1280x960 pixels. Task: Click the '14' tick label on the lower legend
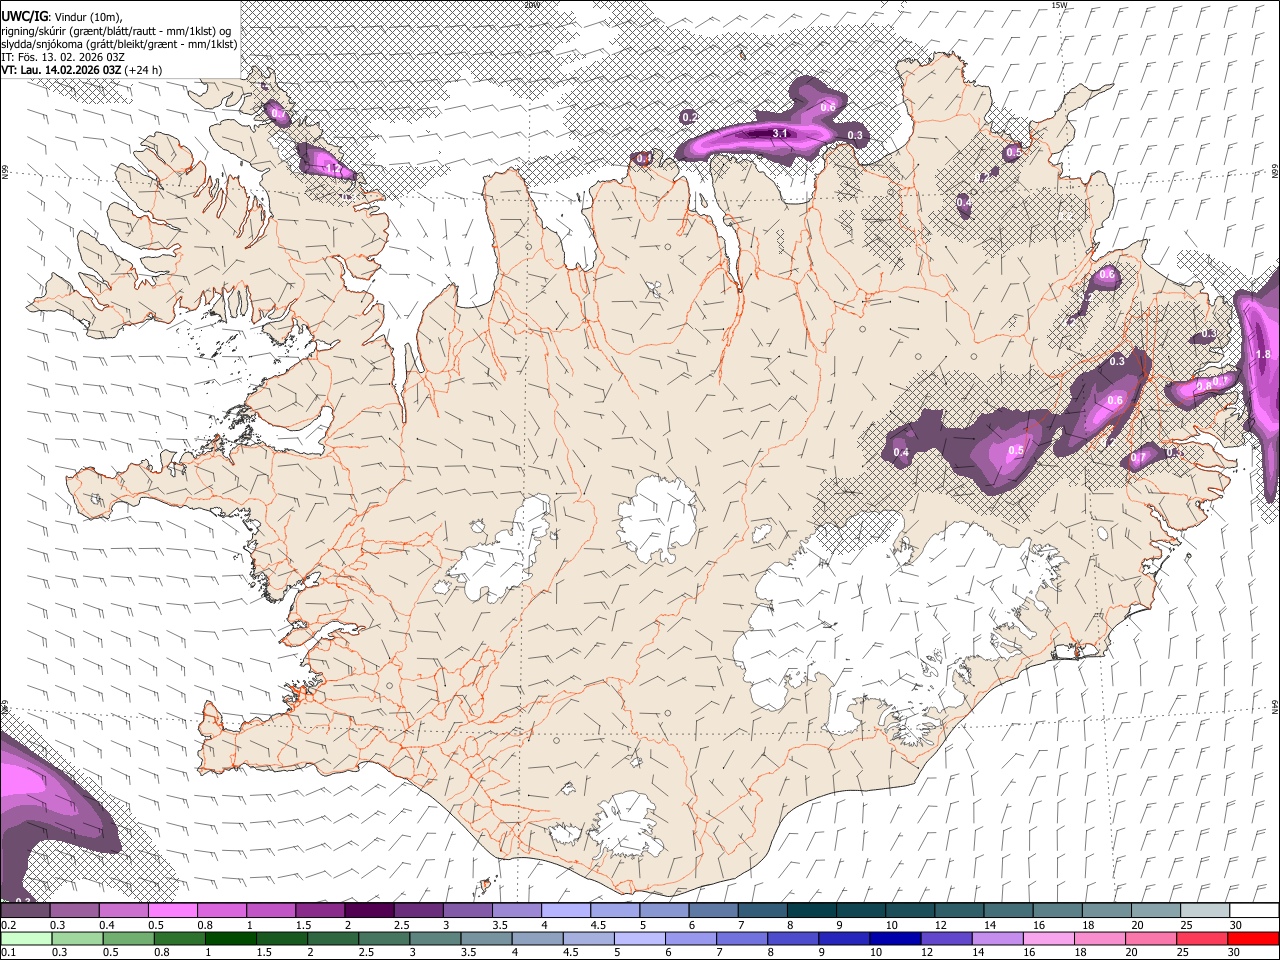(978, 953)
